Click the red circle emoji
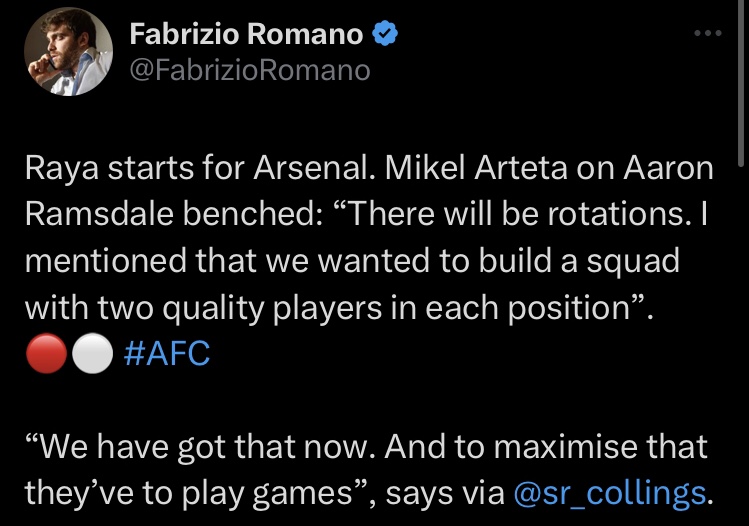 pos(46,353)
